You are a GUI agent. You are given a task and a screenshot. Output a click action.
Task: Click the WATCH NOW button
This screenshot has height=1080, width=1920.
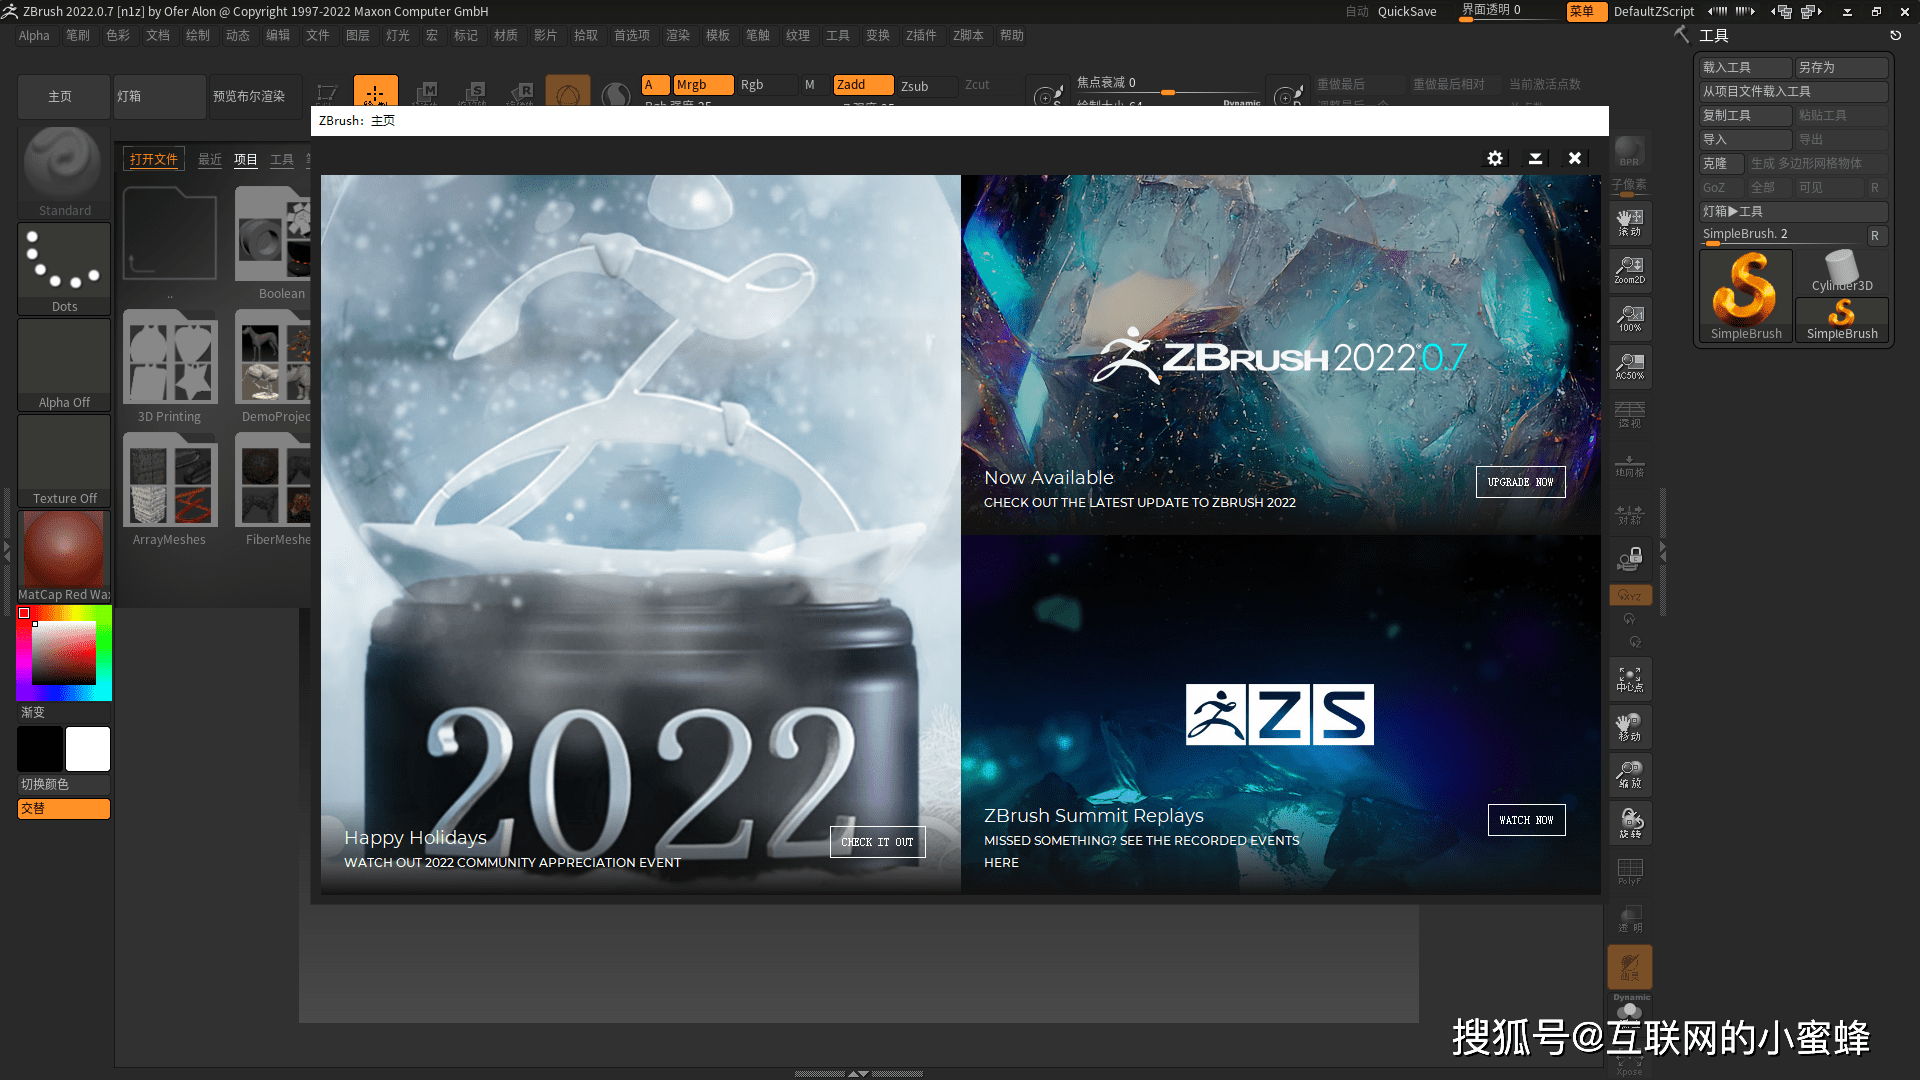tap(1526, 820)
